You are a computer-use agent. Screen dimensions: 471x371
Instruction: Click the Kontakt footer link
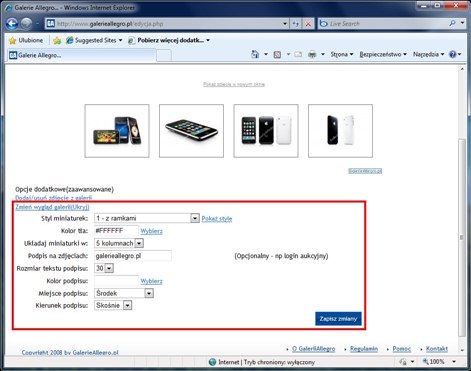tap(437, 349)
